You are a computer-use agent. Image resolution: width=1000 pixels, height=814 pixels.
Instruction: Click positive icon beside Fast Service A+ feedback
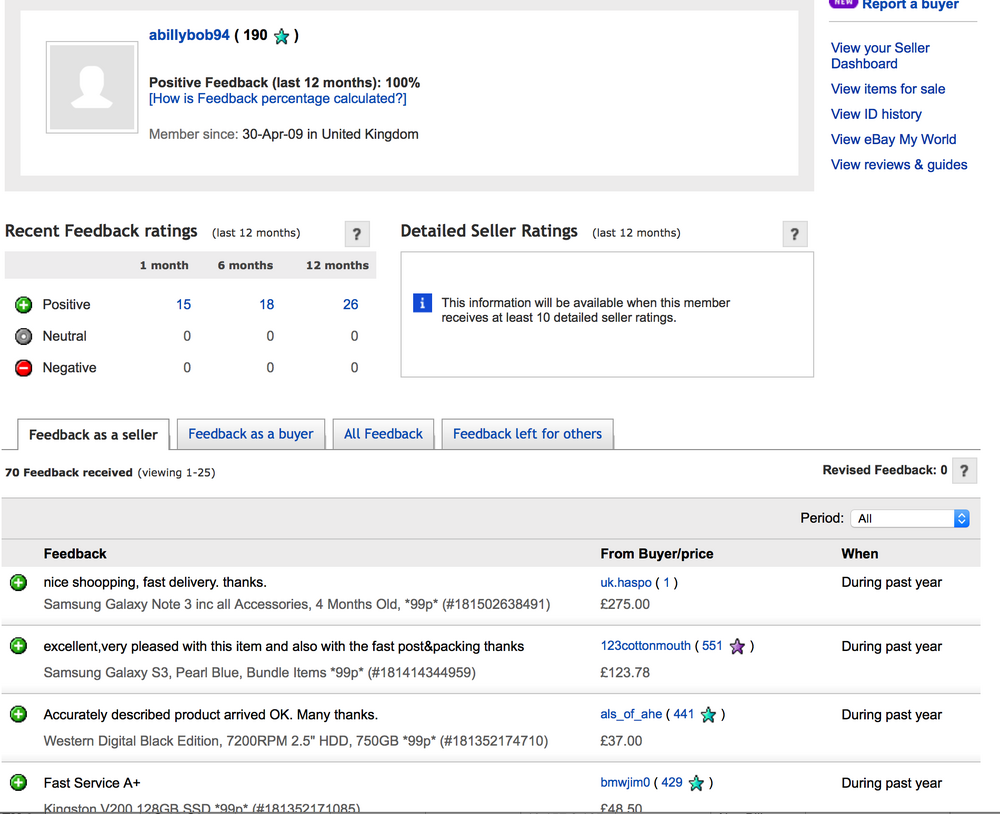(18, 783)
